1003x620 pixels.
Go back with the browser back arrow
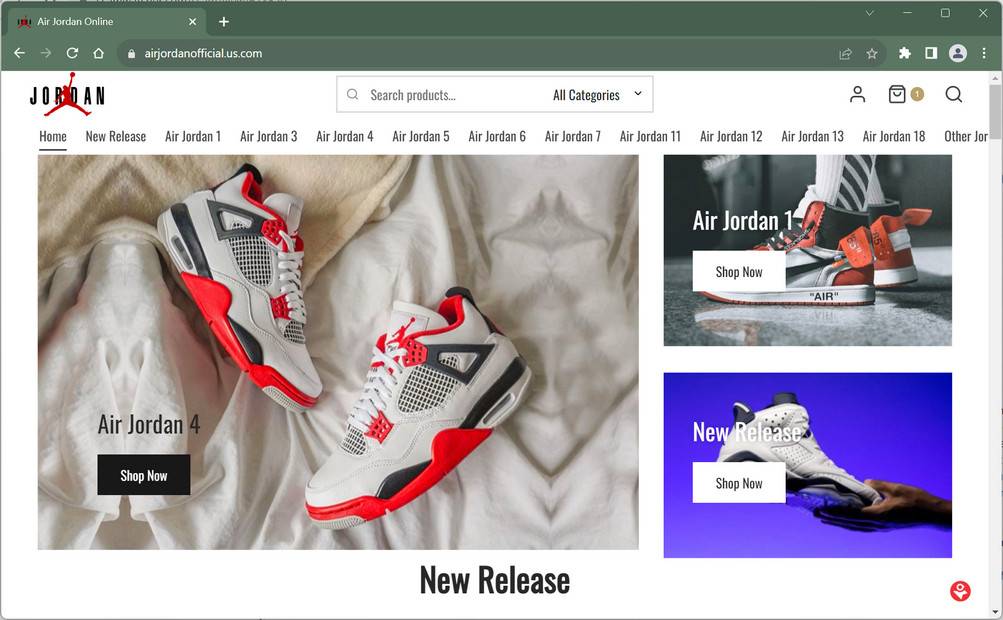(19, 53)
